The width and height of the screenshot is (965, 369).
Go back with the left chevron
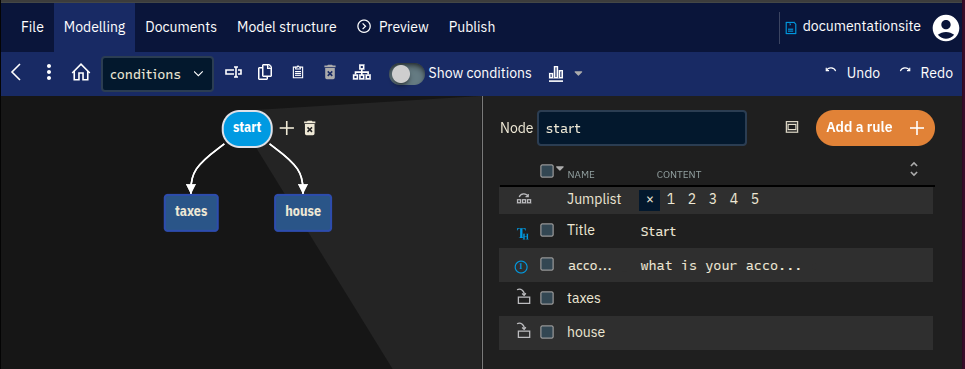pos(17,73)
